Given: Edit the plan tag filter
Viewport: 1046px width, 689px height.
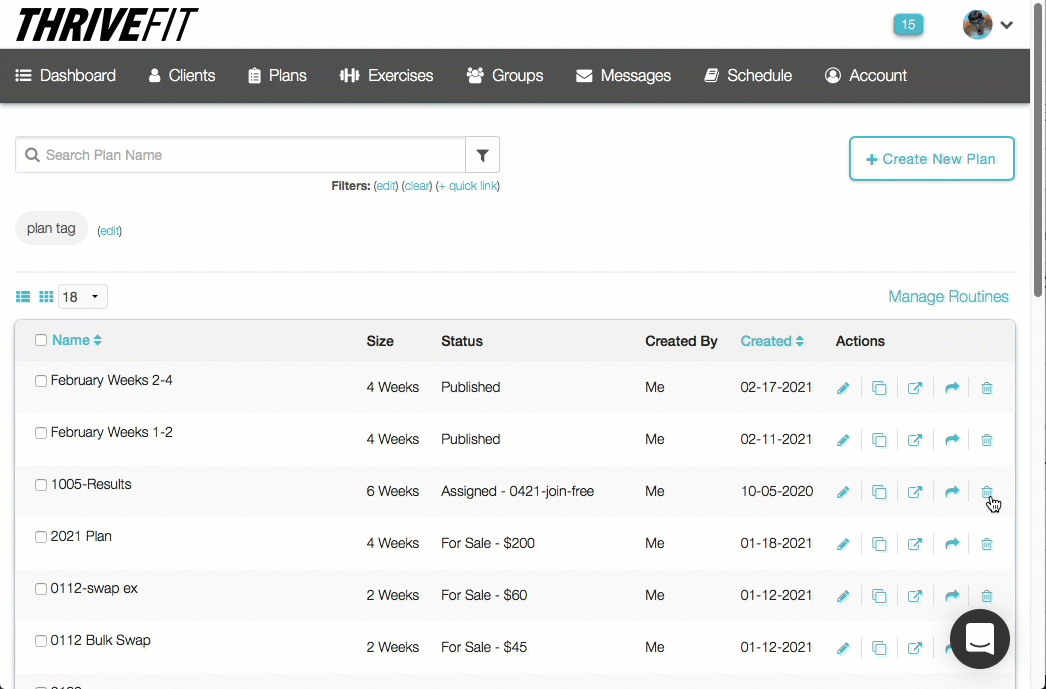Looking at the screenshot, I should click(109, 231).
